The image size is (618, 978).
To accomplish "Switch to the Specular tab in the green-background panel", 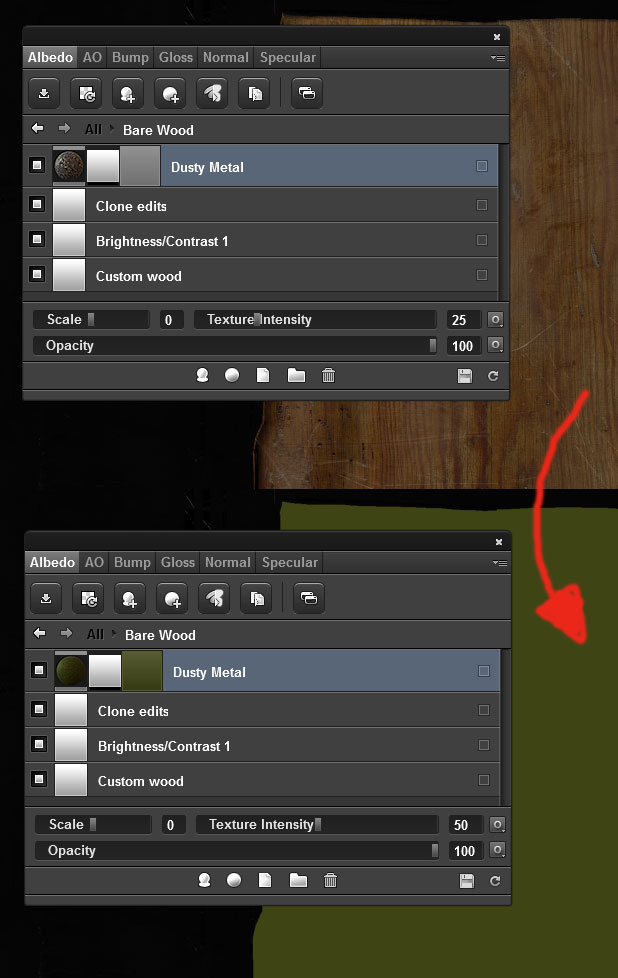I will pyautogui.click(x=290, y=563).
